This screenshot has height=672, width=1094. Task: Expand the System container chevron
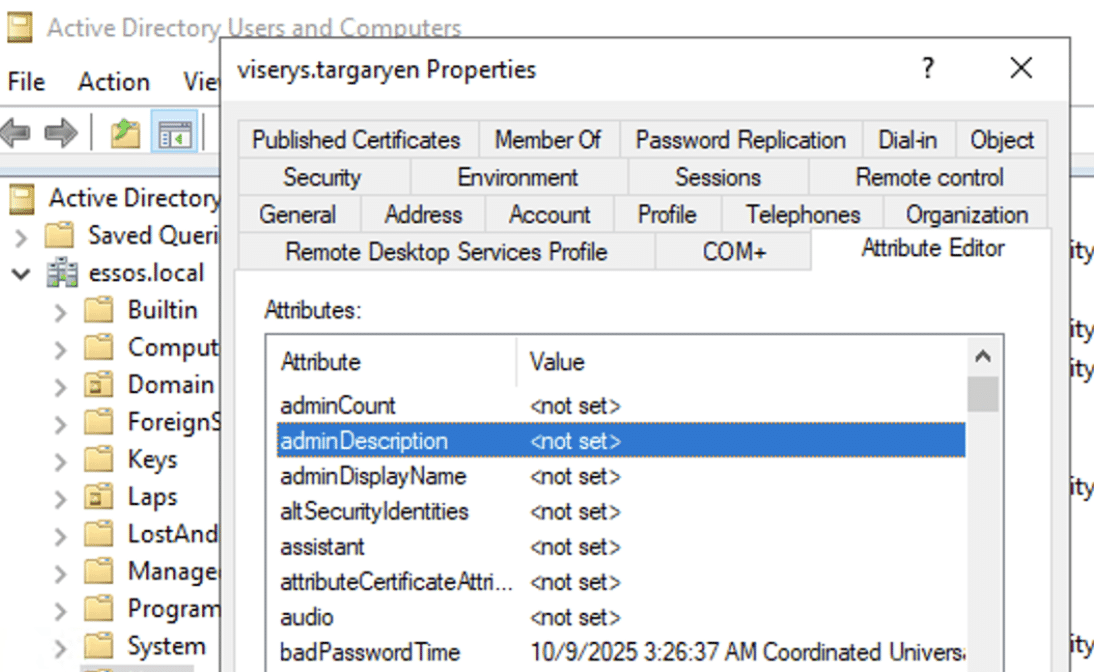60,647
